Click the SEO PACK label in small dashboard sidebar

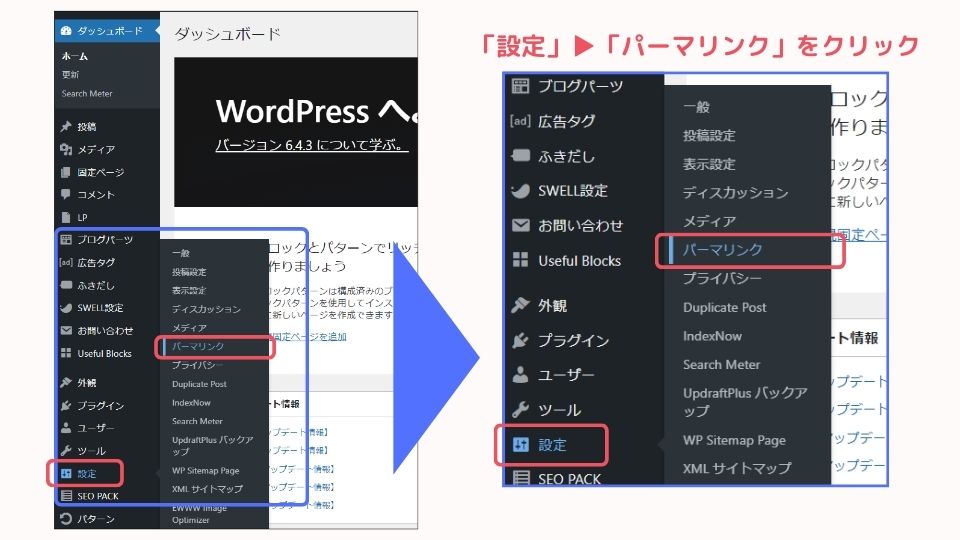(98, 496)
